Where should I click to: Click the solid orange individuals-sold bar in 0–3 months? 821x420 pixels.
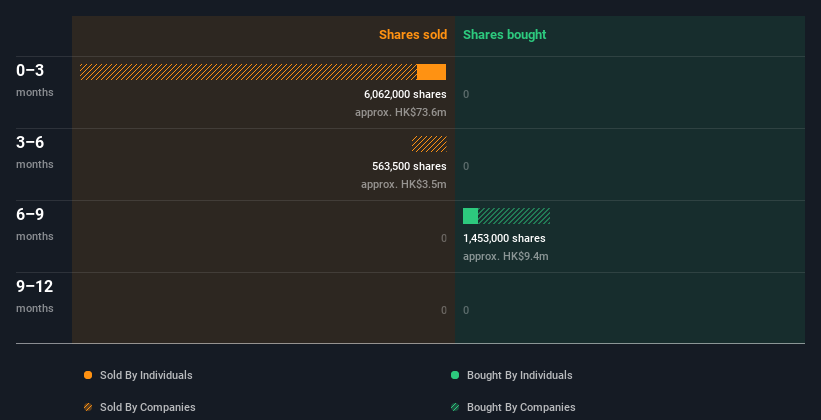coord(431,72)
